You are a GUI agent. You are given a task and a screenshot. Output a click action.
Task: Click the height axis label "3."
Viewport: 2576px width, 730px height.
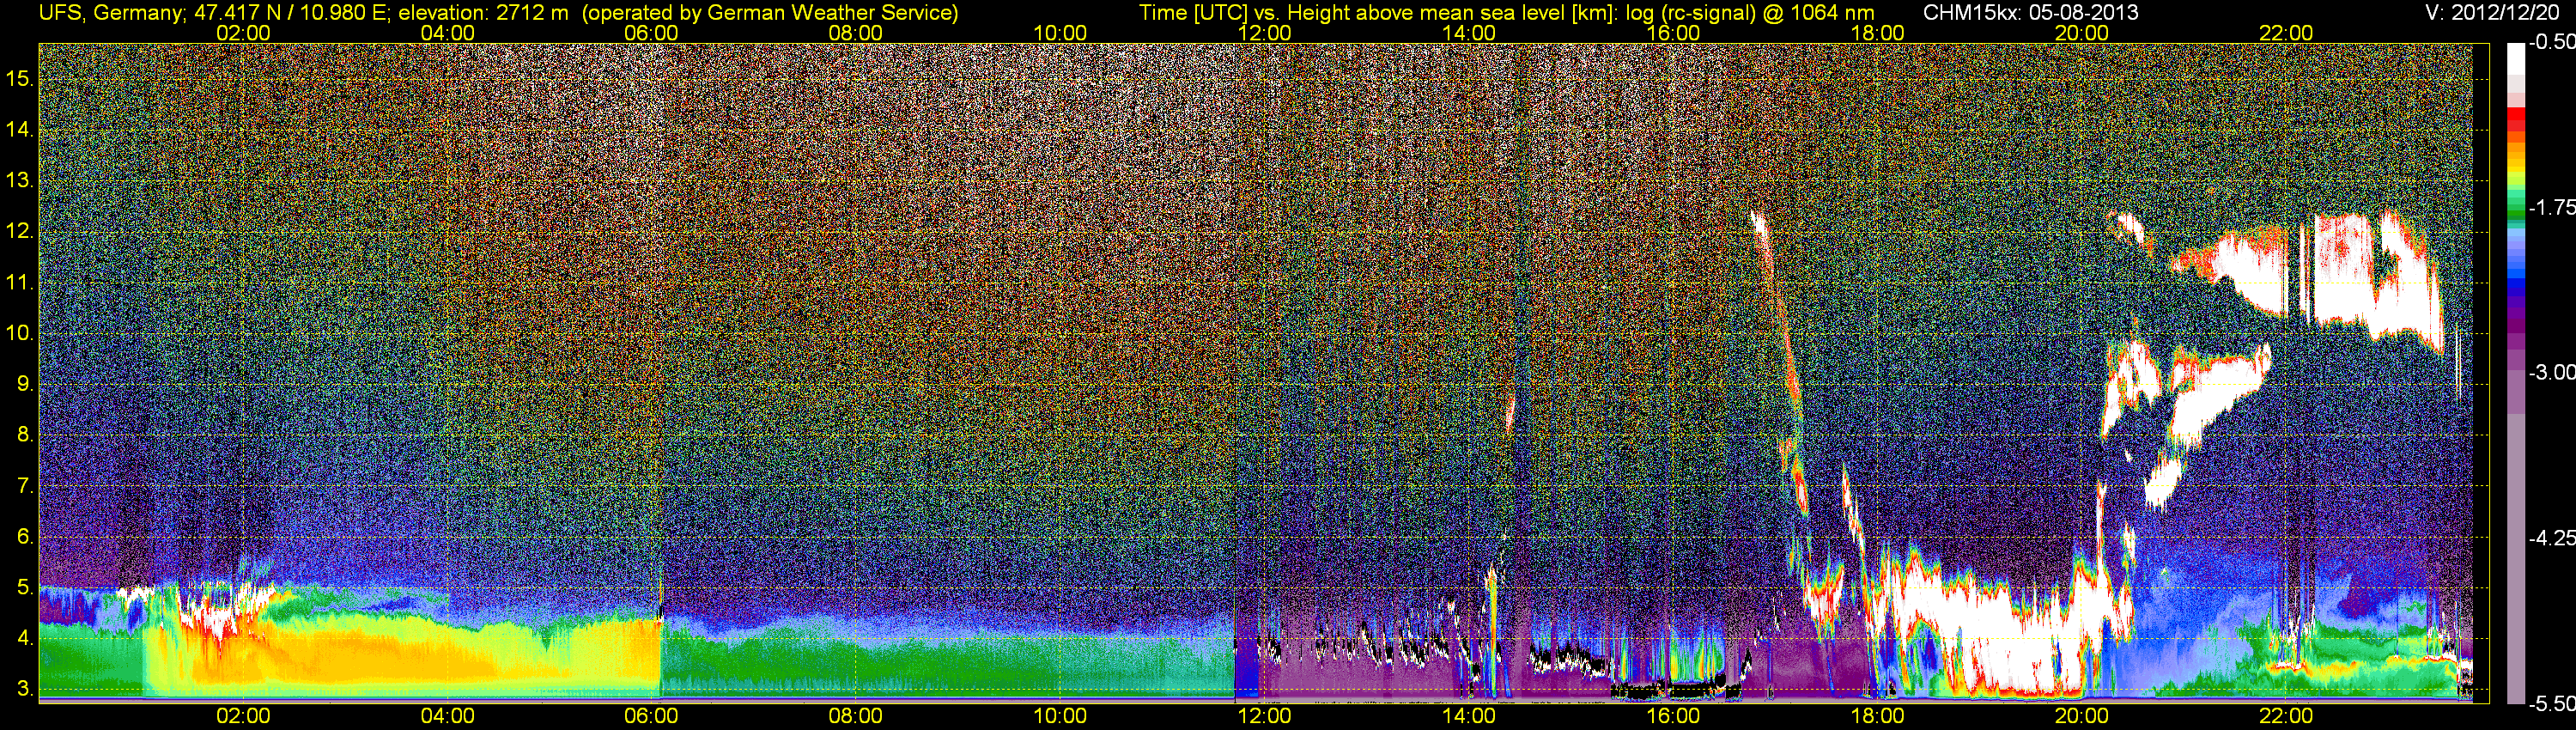pyautogui.click(x=25, y=689)
